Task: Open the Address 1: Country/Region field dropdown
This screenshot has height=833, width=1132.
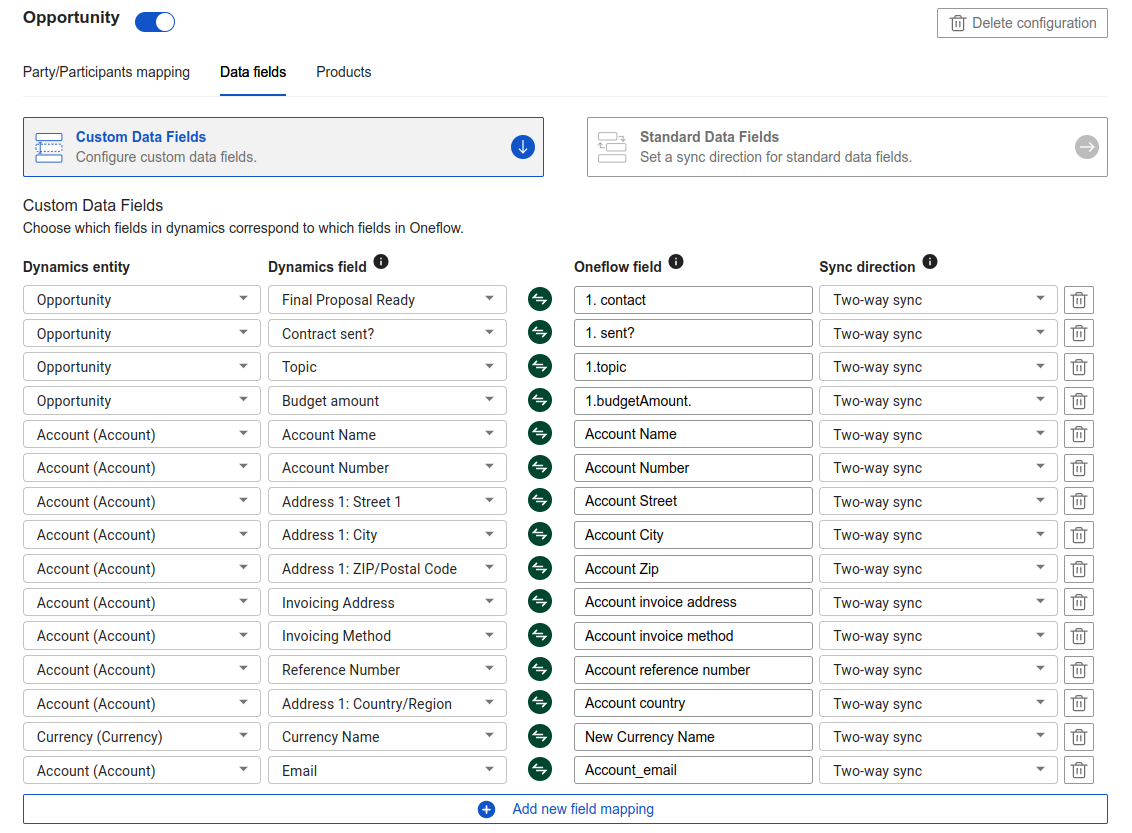Action: [x=387, y=704]
